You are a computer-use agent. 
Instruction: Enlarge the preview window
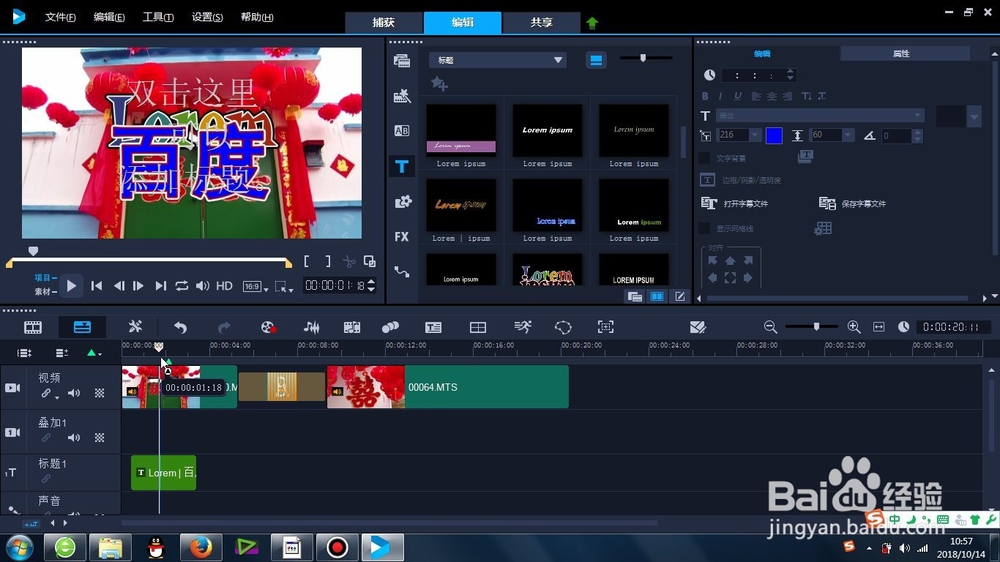369,261
